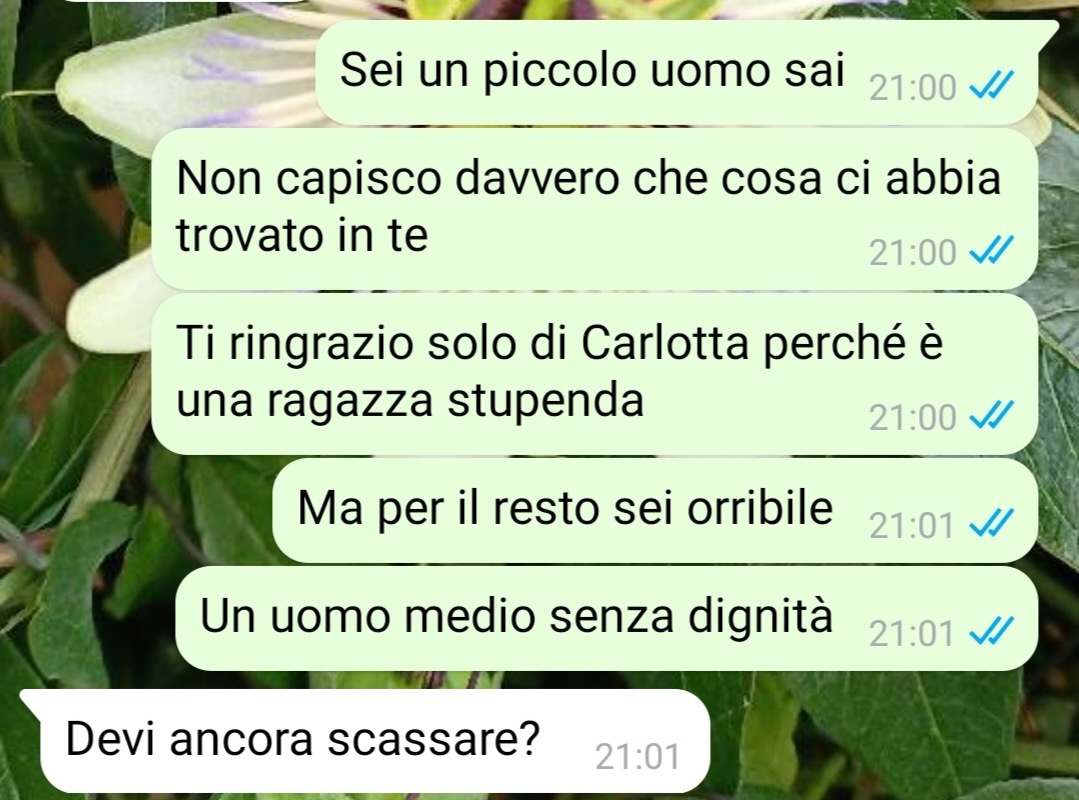Tap the word 'Carlotta' in the message
1079x800 pixels.
(665, 342)
